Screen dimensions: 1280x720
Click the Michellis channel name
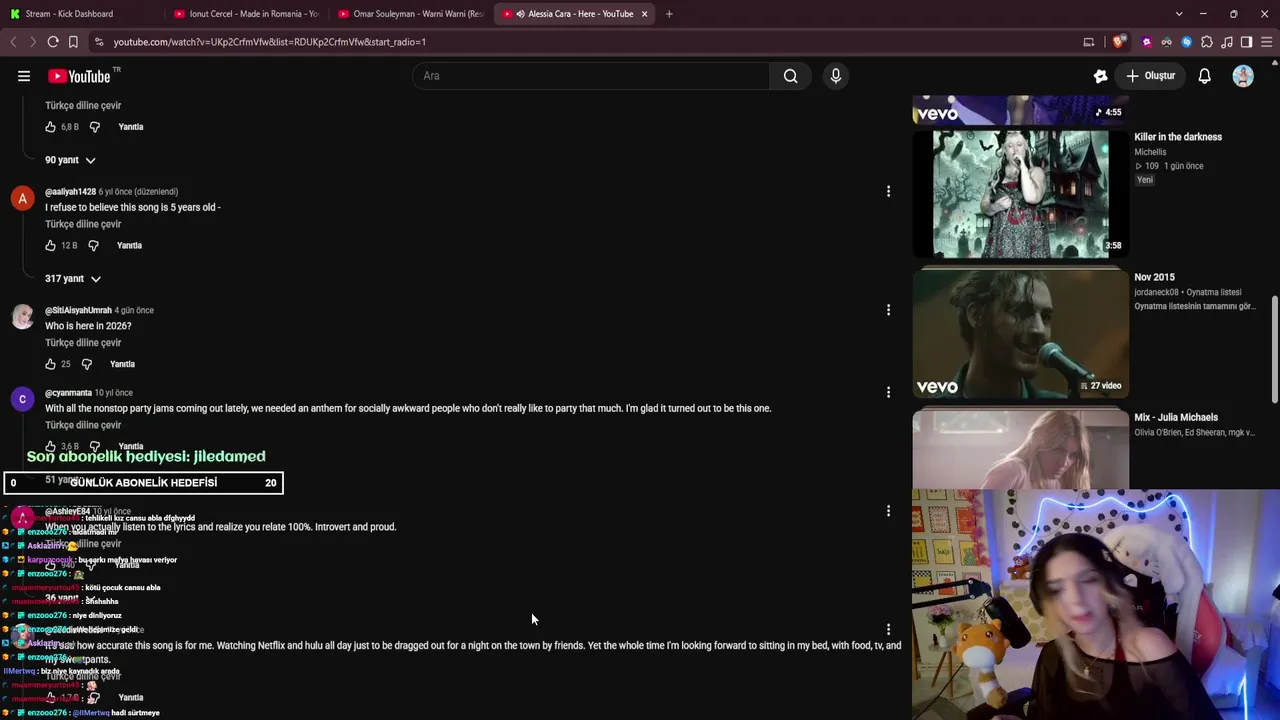[x=1150, y=152]
